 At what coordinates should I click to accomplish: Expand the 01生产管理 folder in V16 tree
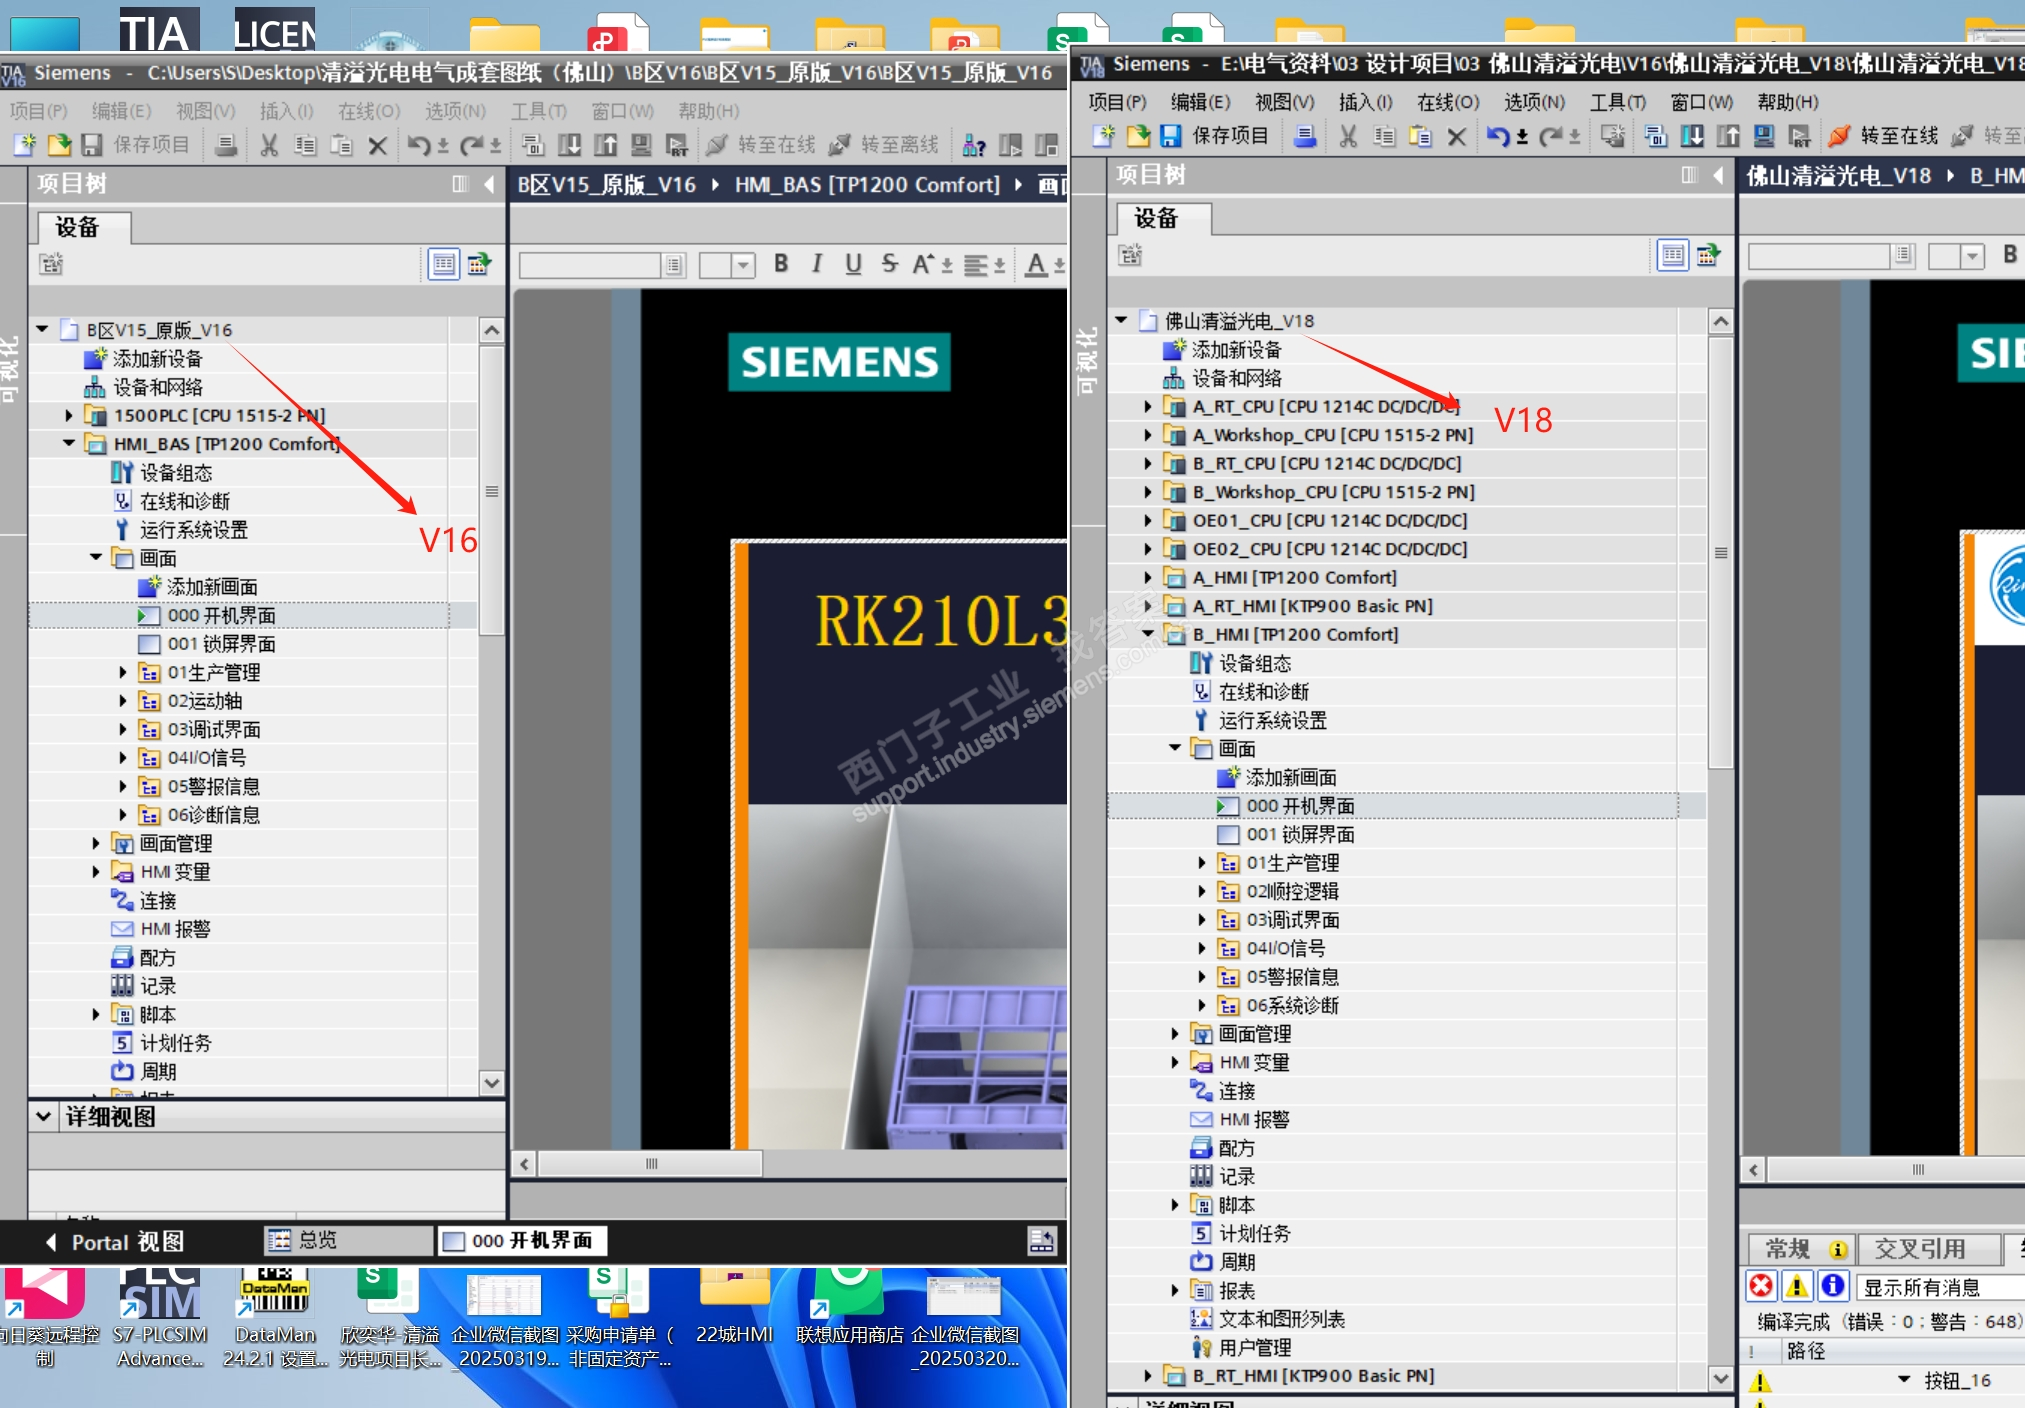123,673
